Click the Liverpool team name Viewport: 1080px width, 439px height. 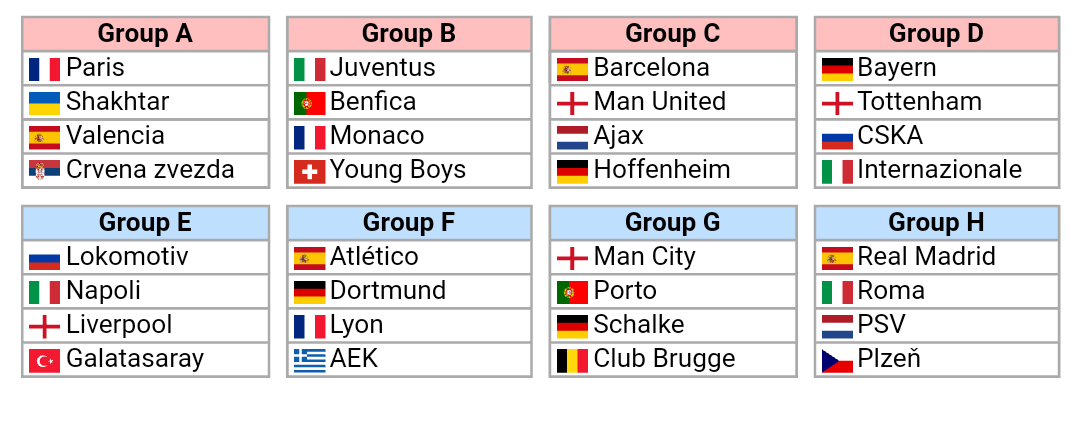(x=119, y=325)
